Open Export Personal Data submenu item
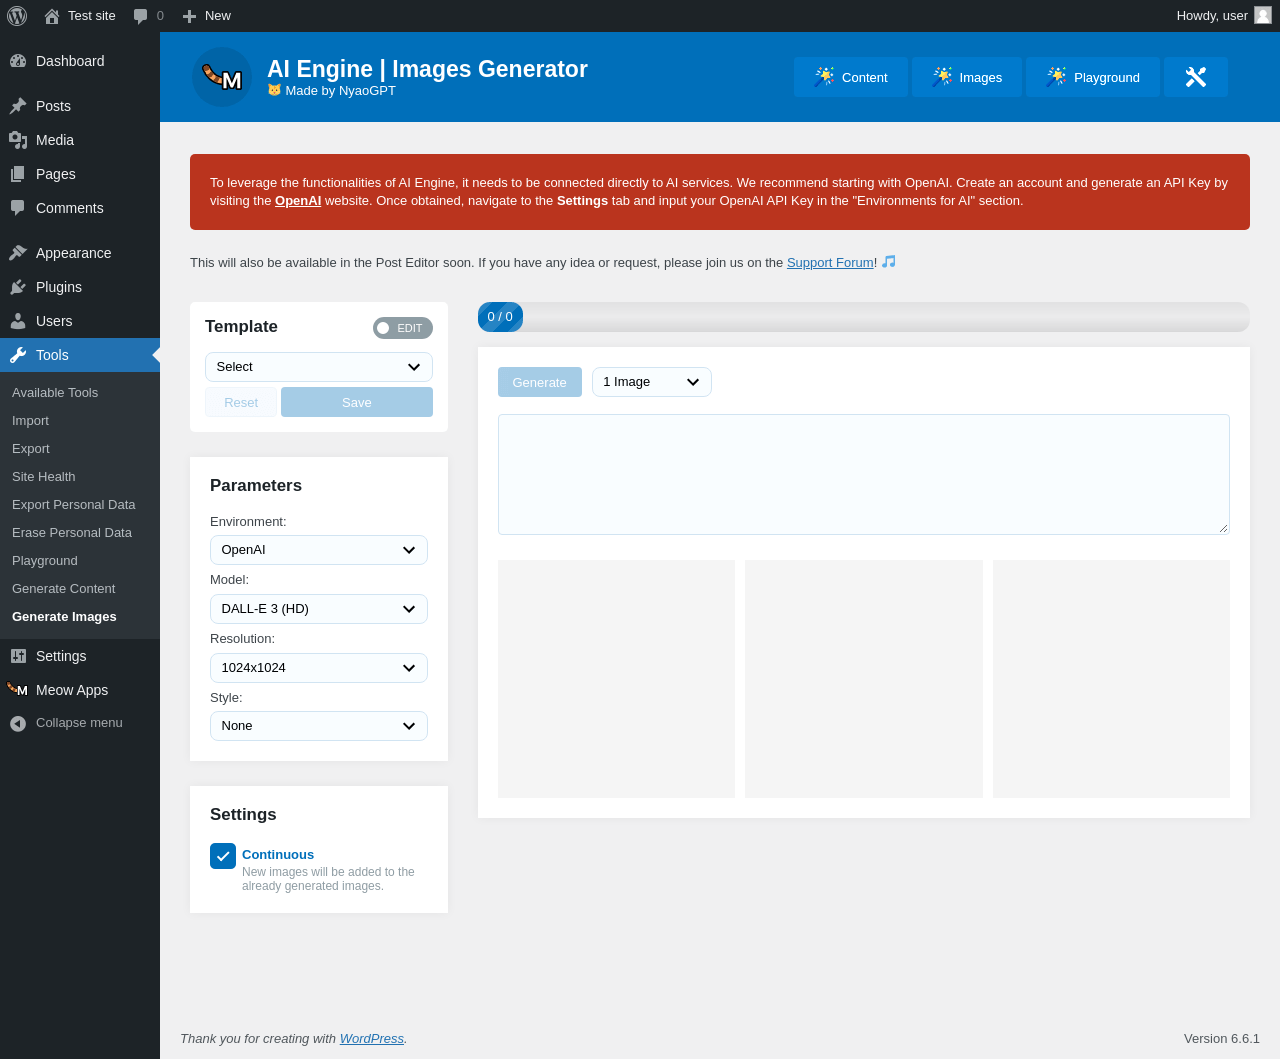Screen dimensions: 1280x1059 click(74, 505)
